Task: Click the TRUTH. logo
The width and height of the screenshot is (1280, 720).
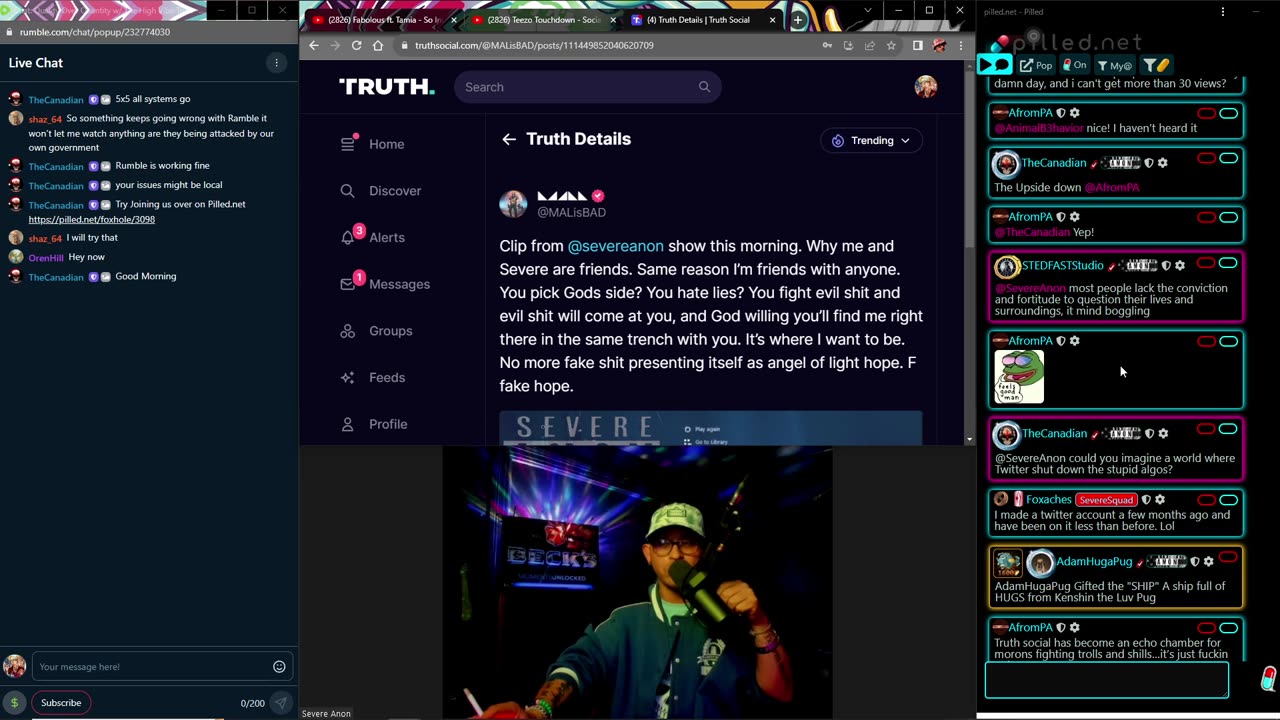Action: pos(387,87)
